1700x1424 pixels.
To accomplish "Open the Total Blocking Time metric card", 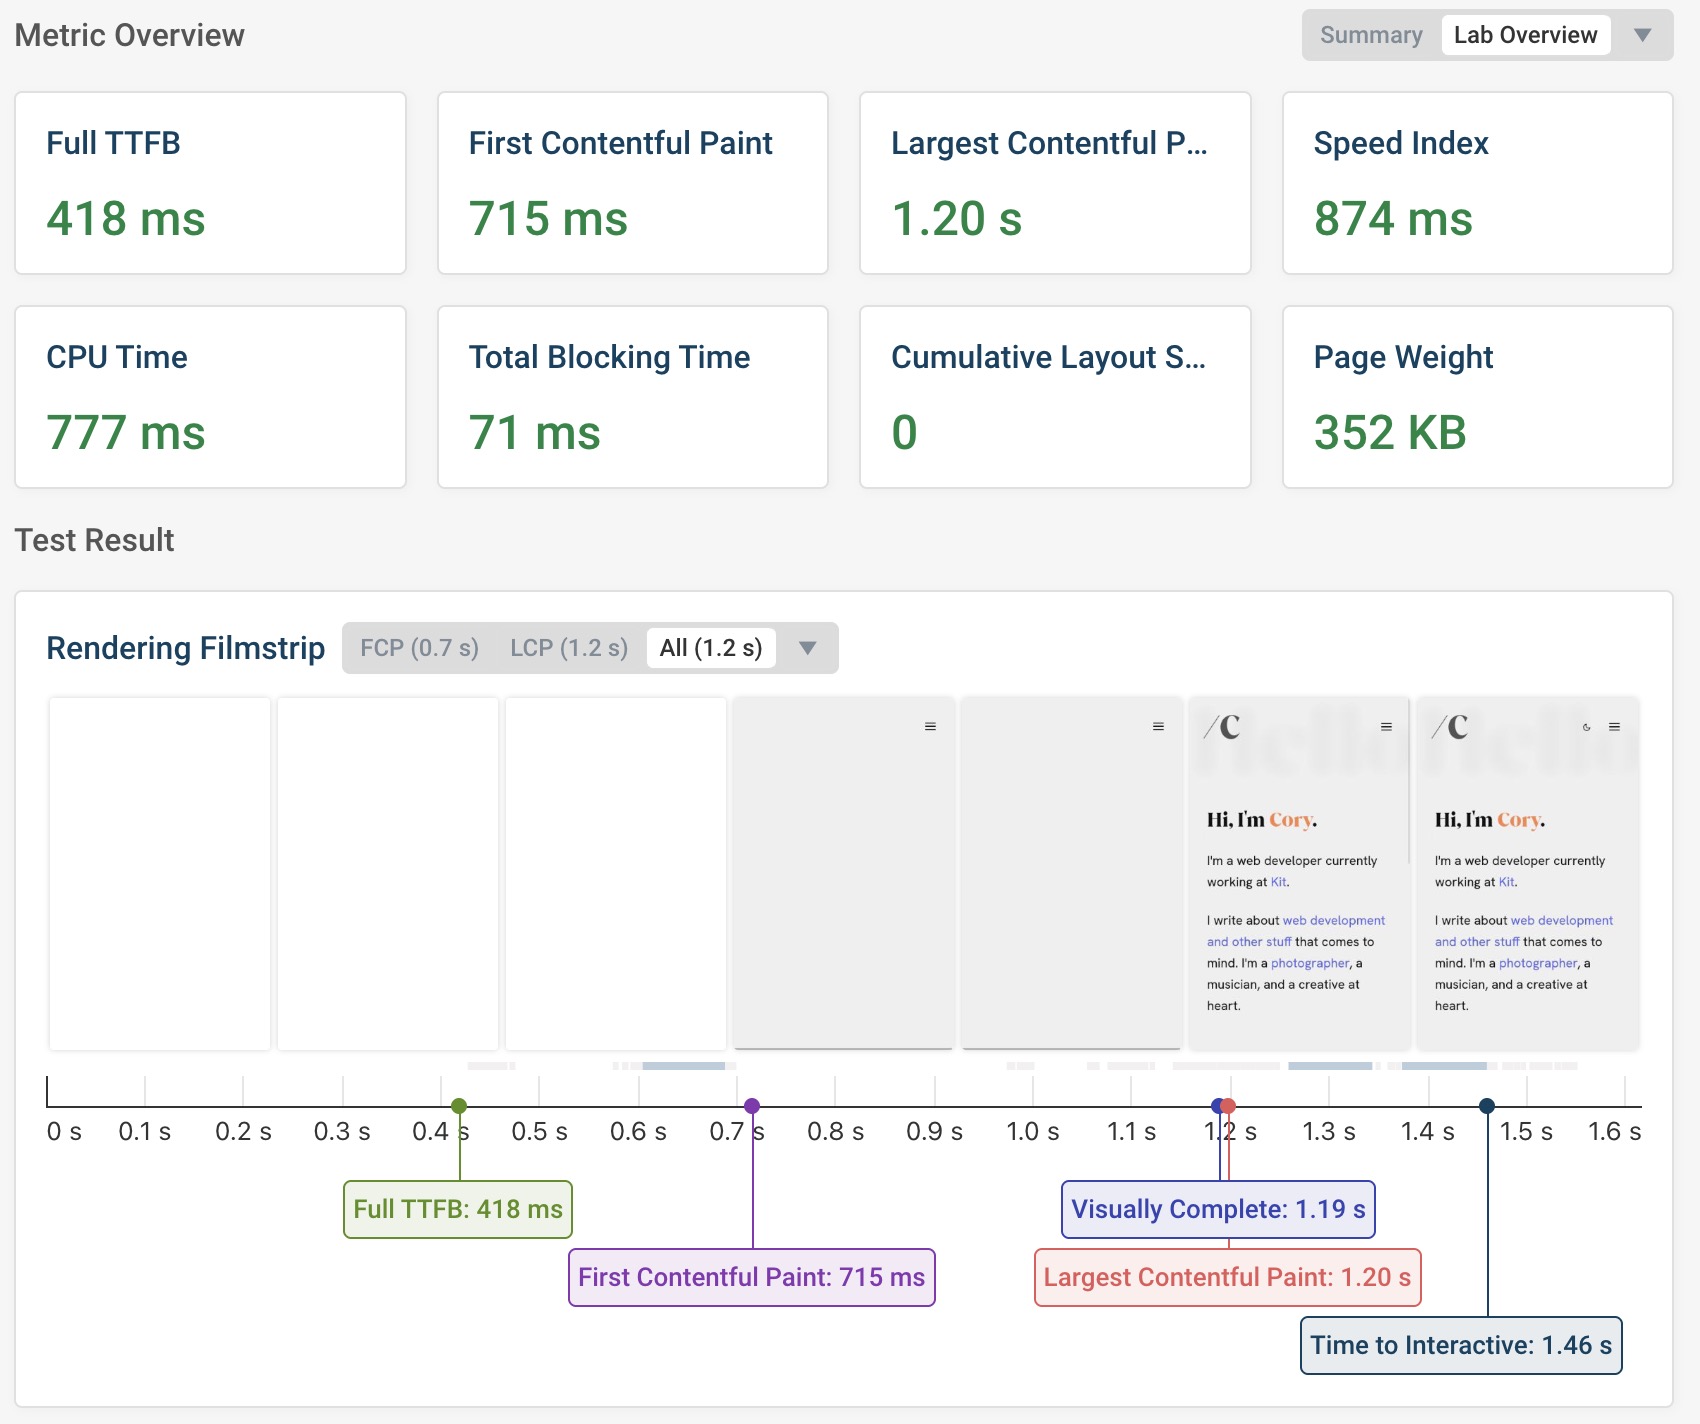I will pos(633,397).
